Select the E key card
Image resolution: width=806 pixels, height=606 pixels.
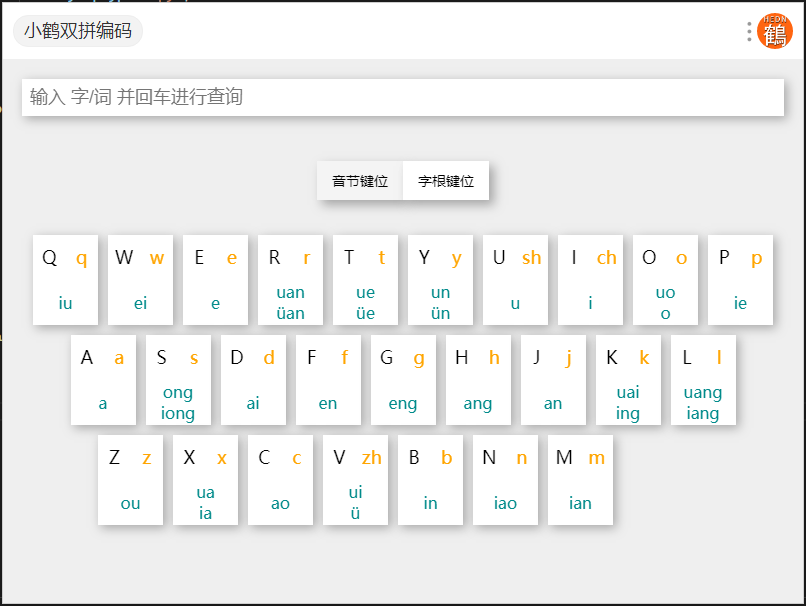click(x=215, y=280)
